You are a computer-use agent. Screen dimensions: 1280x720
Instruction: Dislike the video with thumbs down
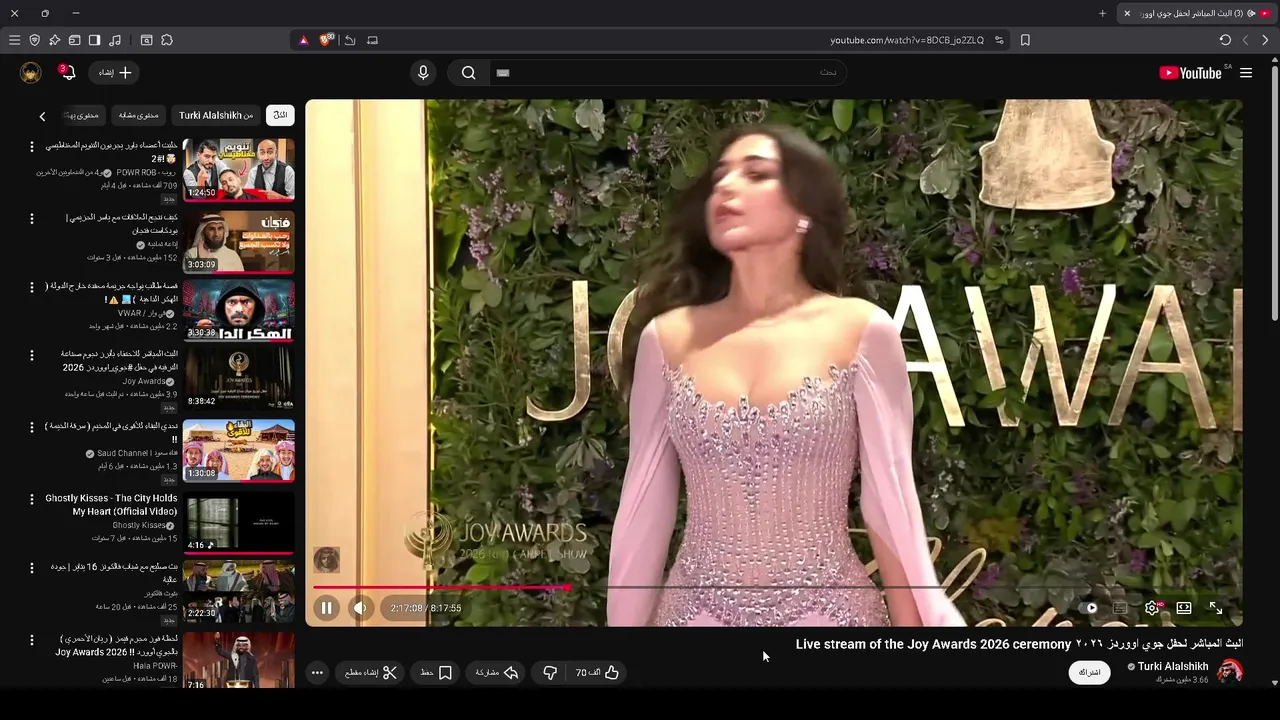pyautogui.click(x=550, y=673)
